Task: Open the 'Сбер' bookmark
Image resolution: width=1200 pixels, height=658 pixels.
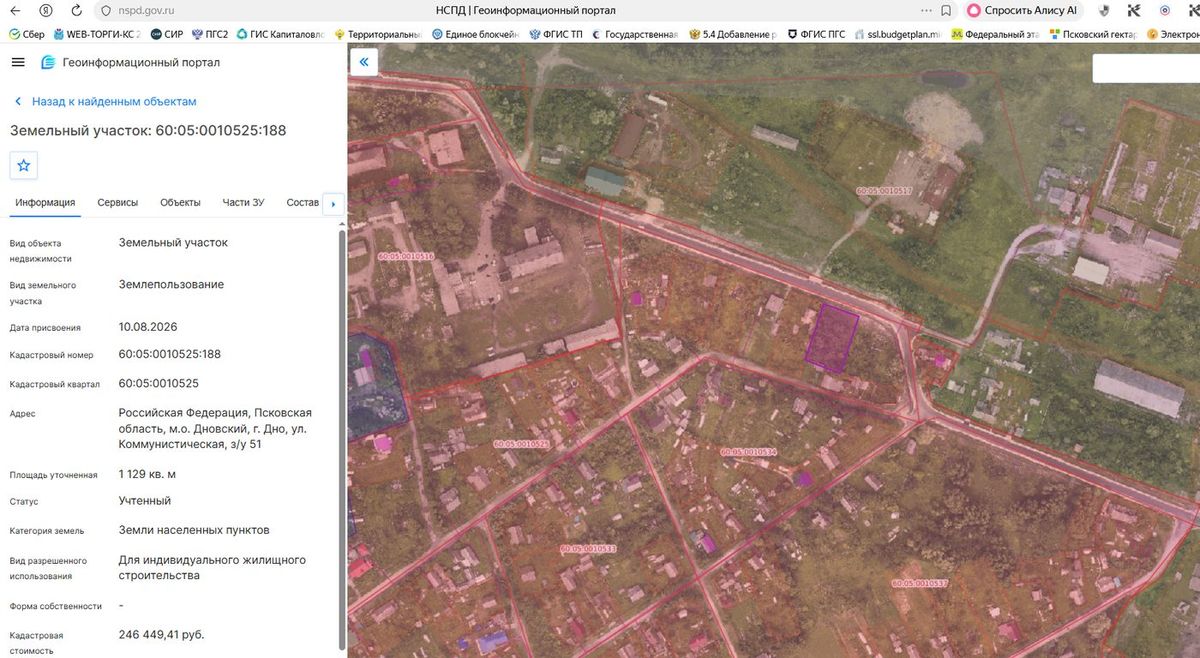Action: (x=27, y=34)
